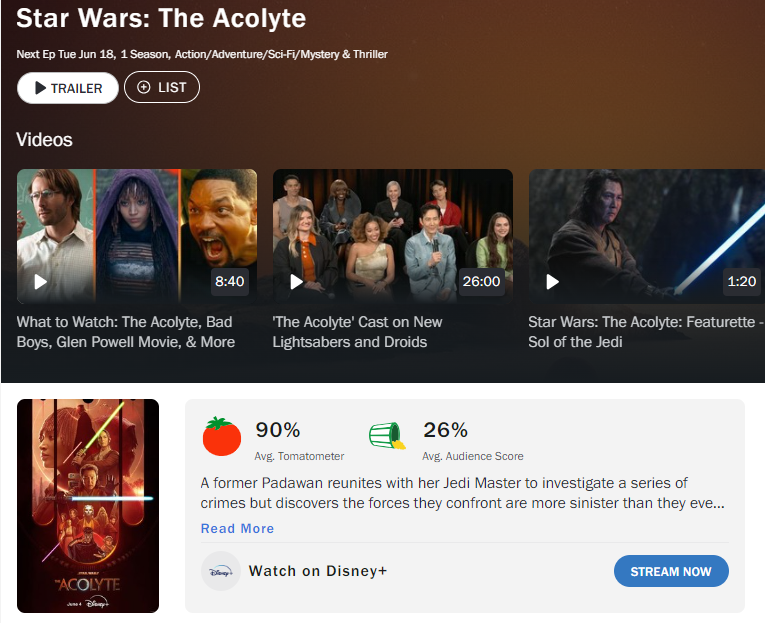Screen dimensions: 765x623
Task: Open the Featurette Sol of the Jedi thumbnail
Action: coord(646,236)
